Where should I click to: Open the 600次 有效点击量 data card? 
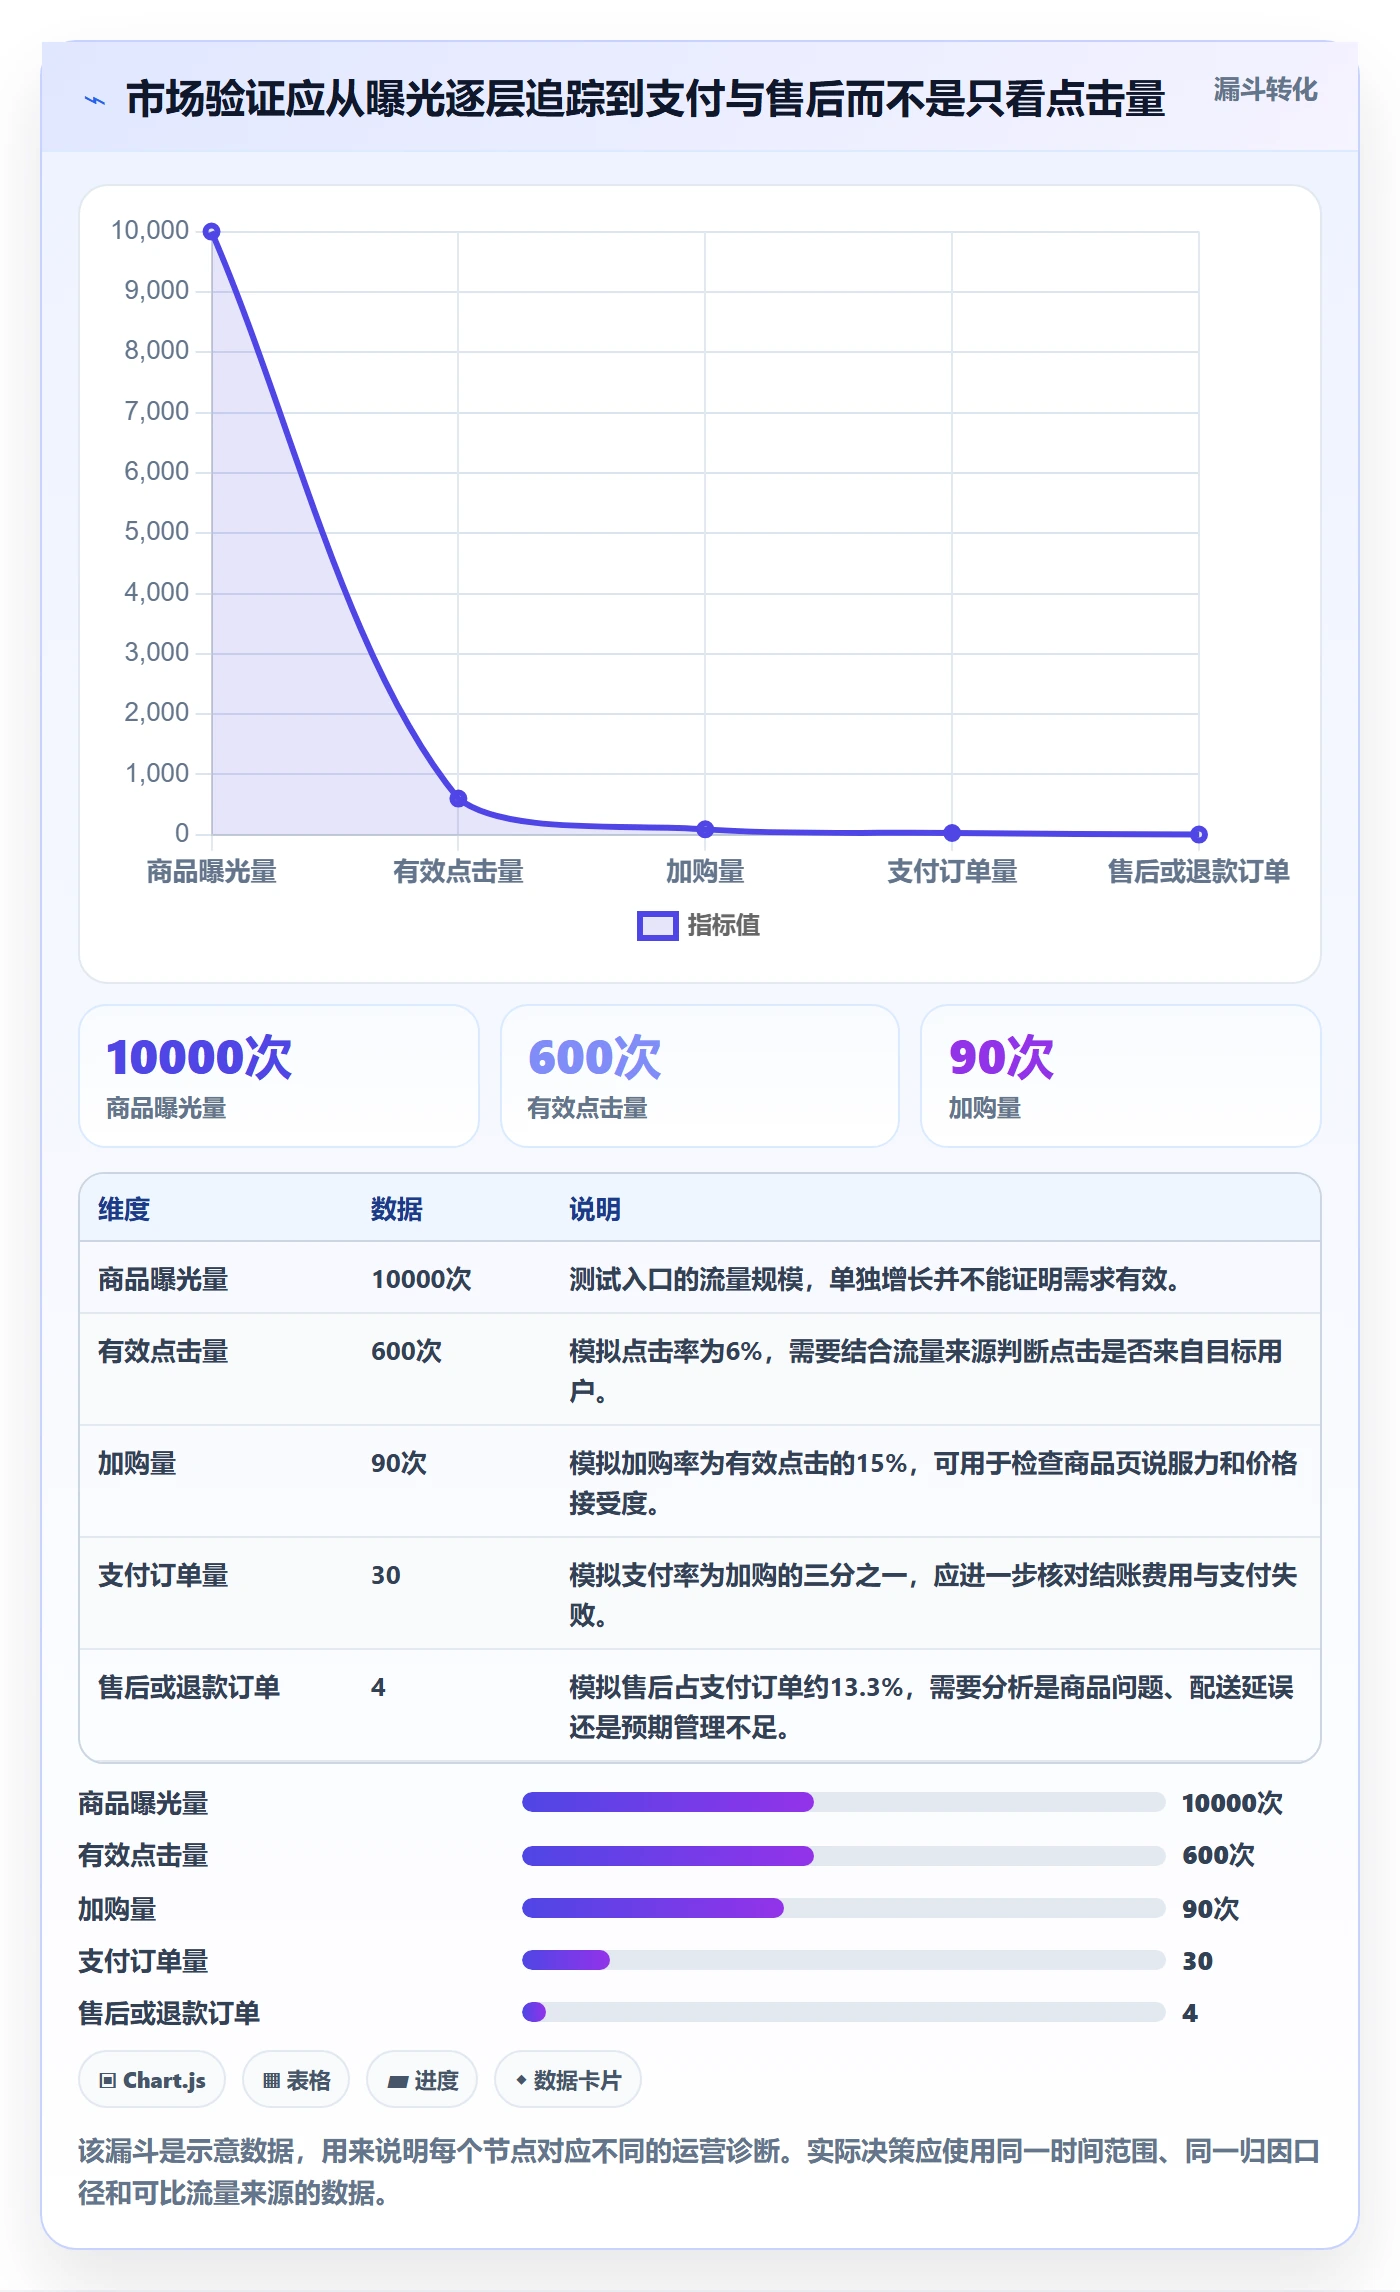700,1076
